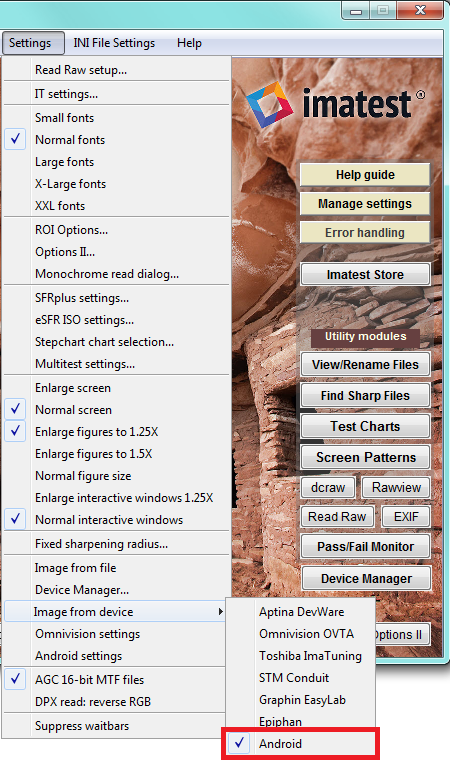The width and height of the screenshot is (450, 764).
Task: Open Multitest settings…
Action: pos(117,363)
